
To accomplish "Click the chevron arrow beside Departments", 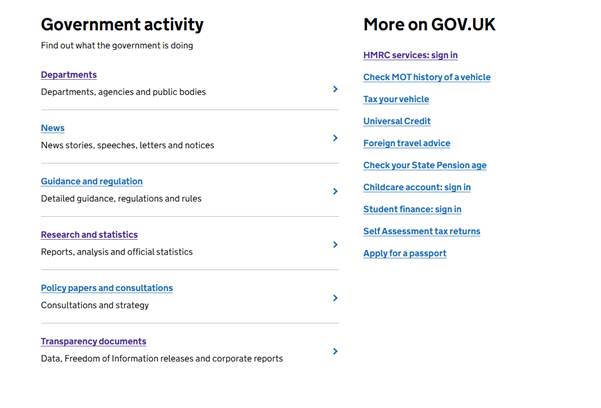I will tap(335, 89).
